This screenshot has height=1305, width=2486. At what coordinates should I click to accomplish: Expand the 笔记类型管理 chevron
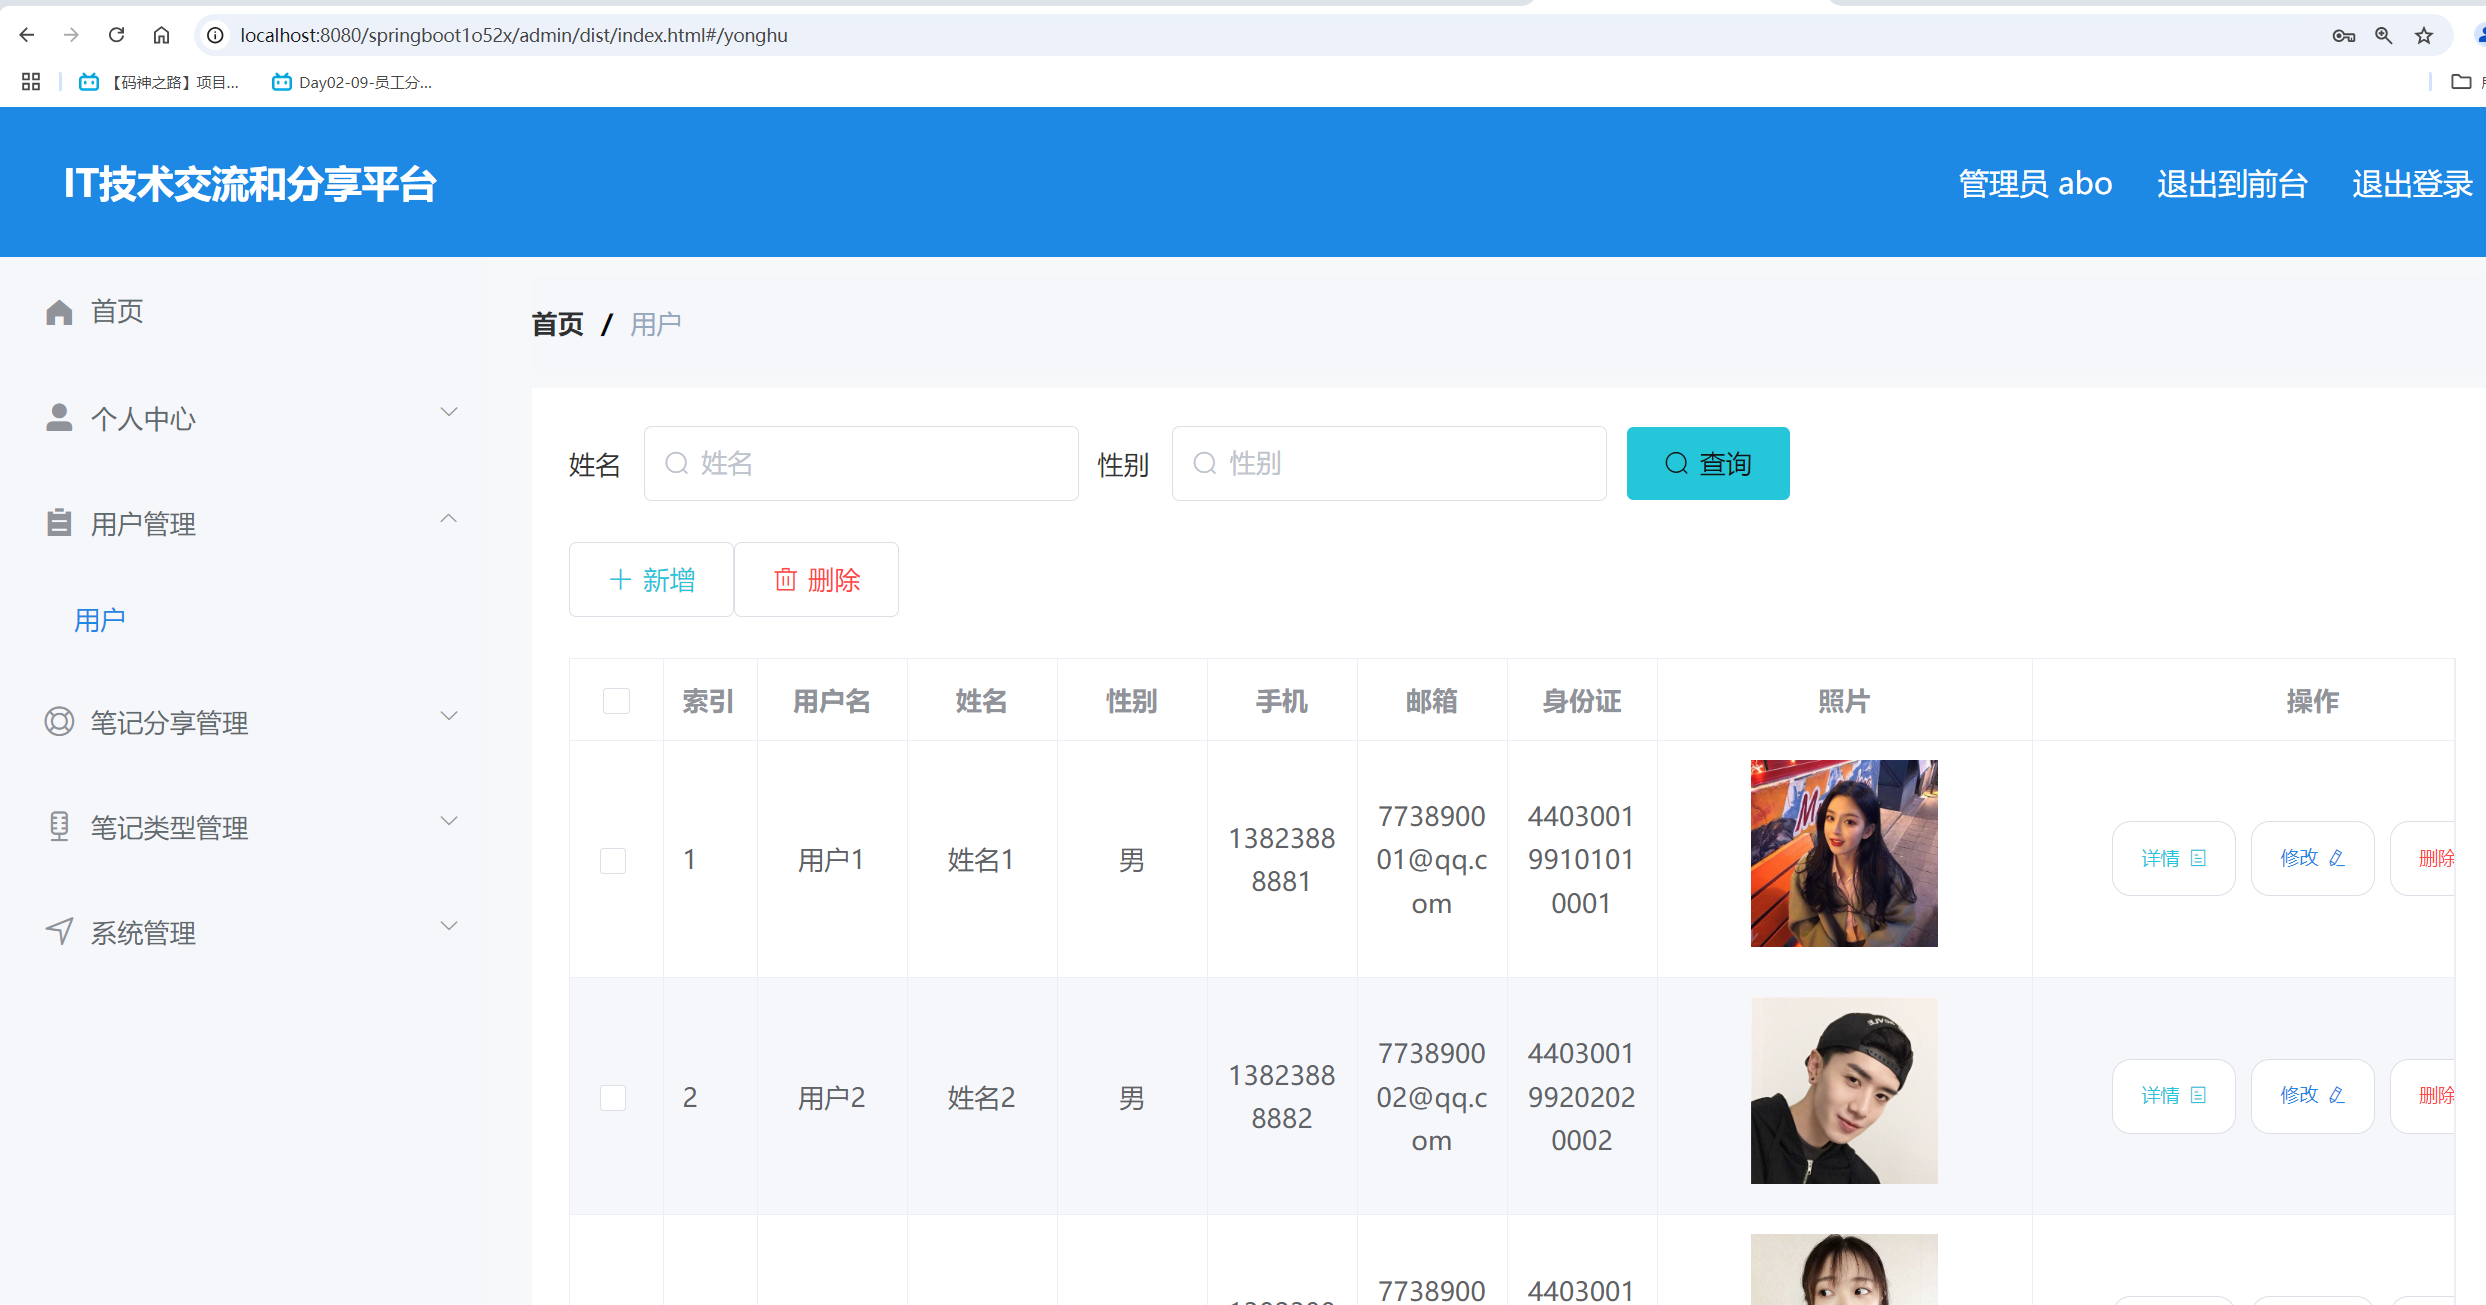pos(449,821)
